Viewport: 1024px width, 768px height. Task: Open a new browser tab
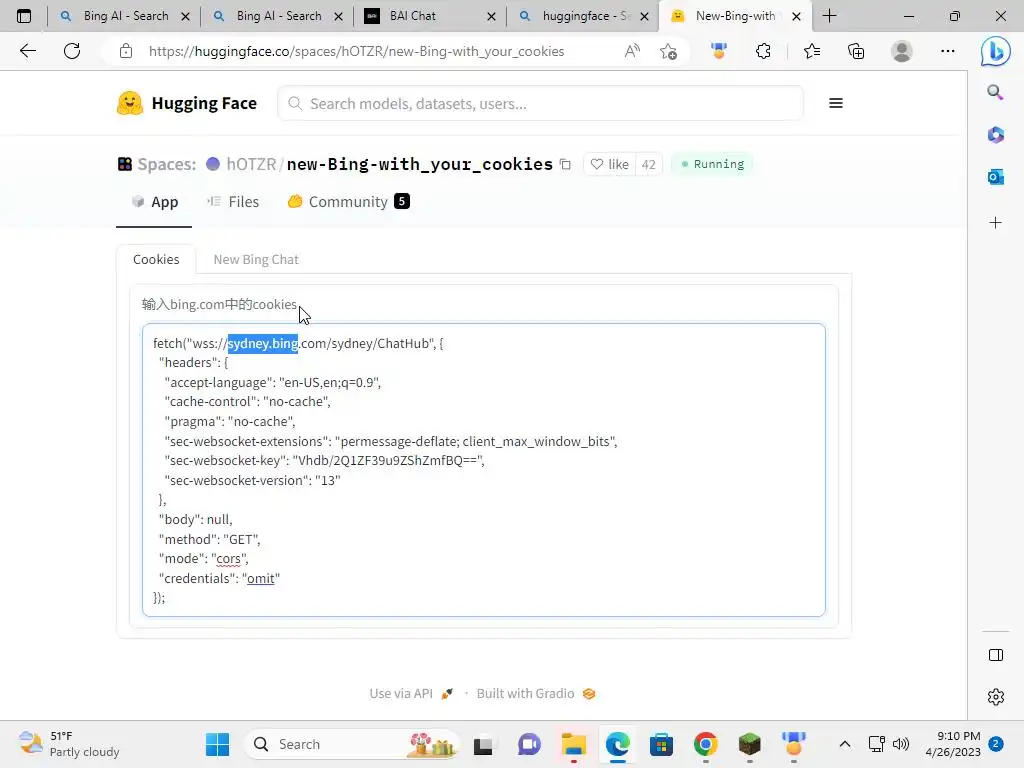point(829,16)
